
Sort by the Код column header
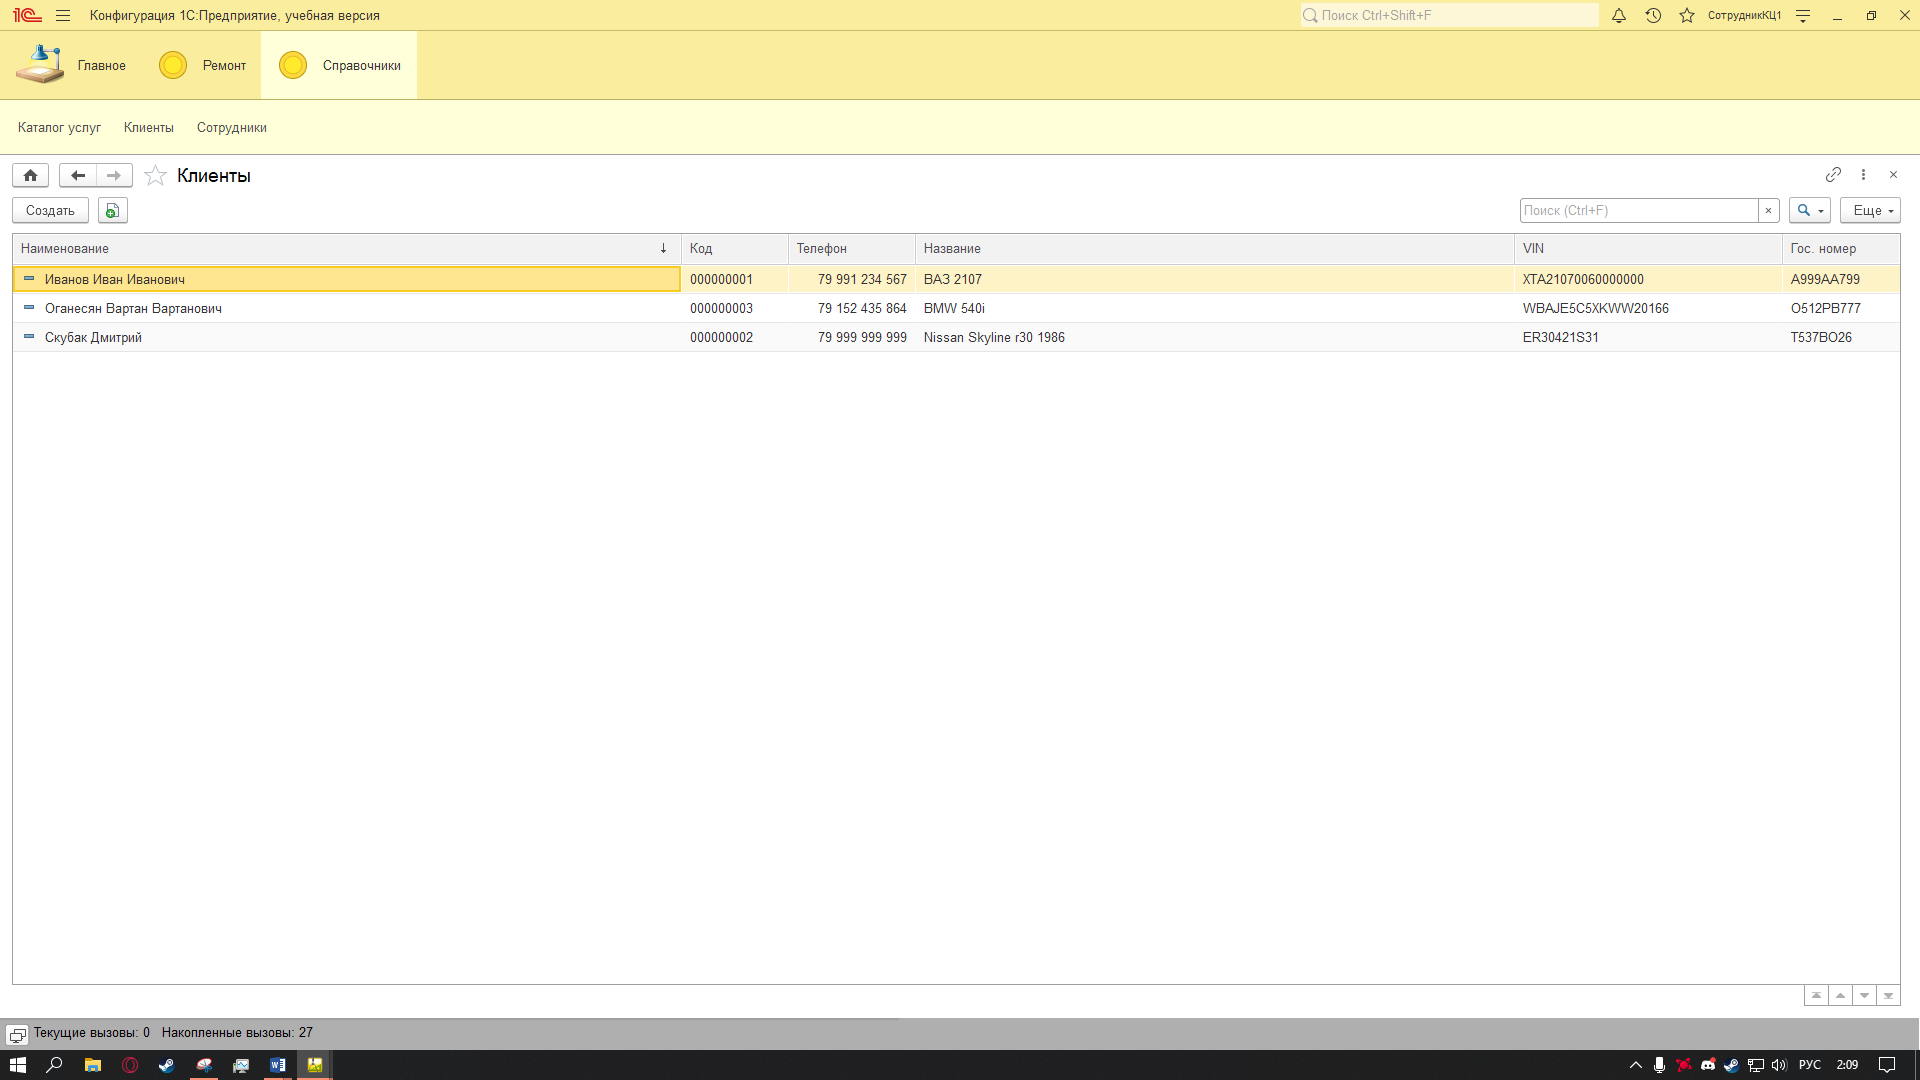click(x=735, y=249)
